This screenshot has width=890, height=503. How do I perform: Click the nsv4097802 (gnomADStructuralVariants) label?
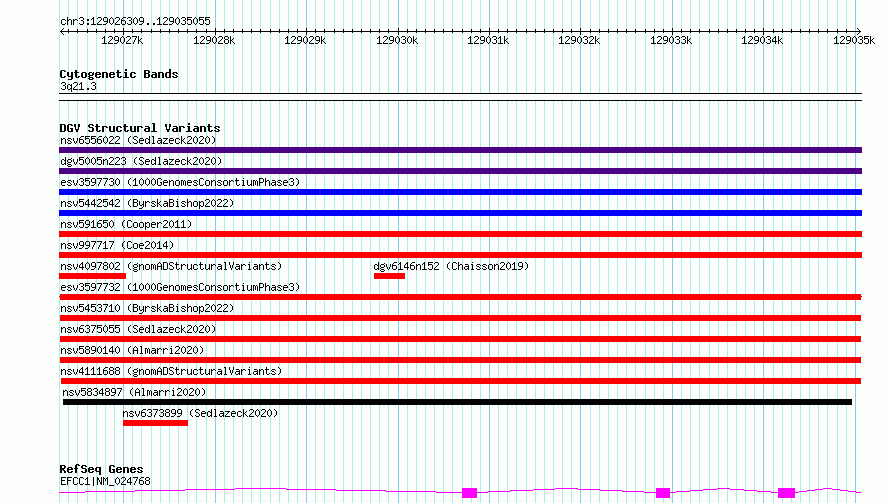pos(171,266)
